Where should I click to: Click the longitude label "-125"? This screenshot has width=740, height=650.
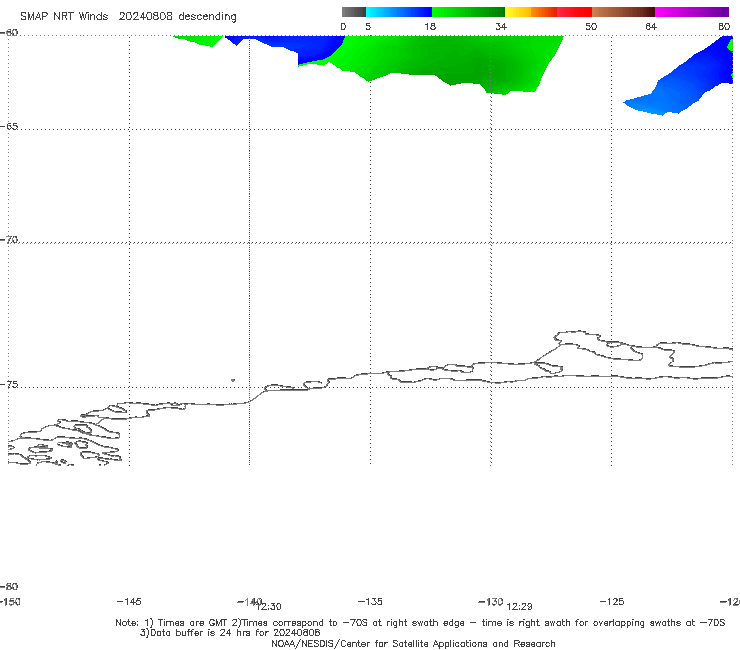coord(612,601)
